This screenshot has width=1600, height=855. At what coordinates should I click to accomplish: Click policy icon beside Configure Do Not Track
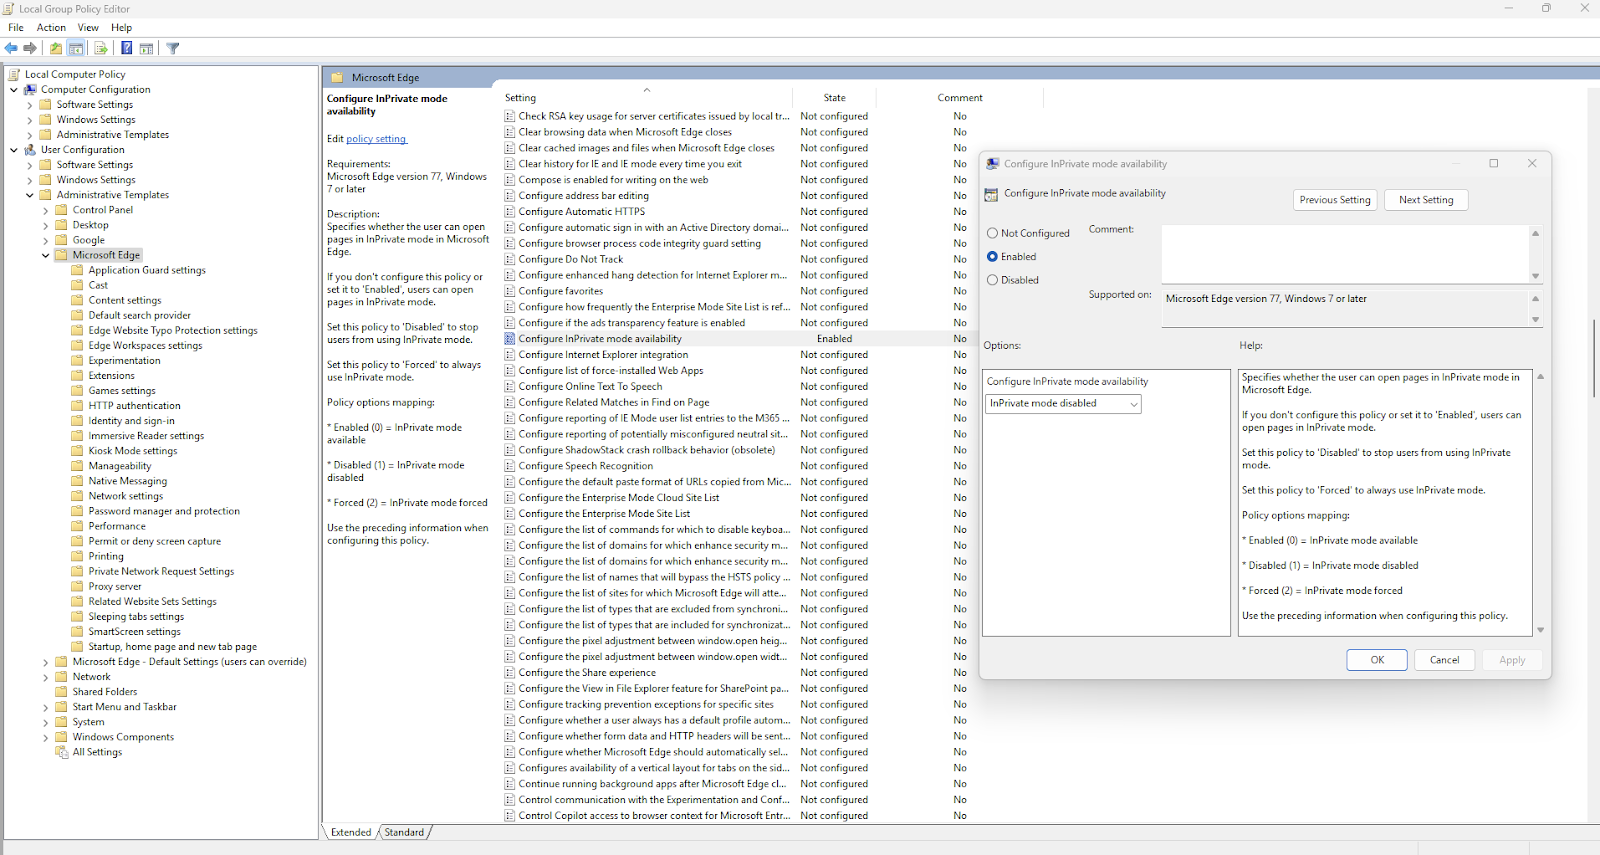tap(510, 259)
